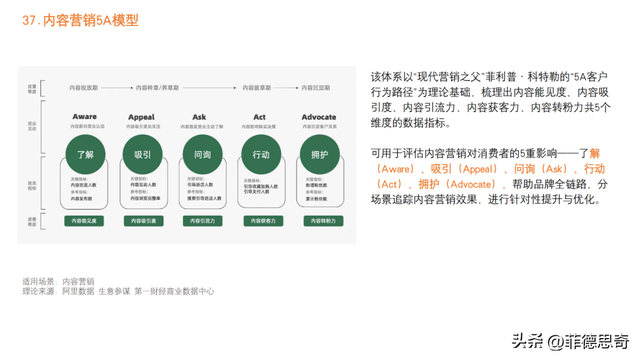Click the paragraph starting '可用于评估内容营销'

point(488,177)
